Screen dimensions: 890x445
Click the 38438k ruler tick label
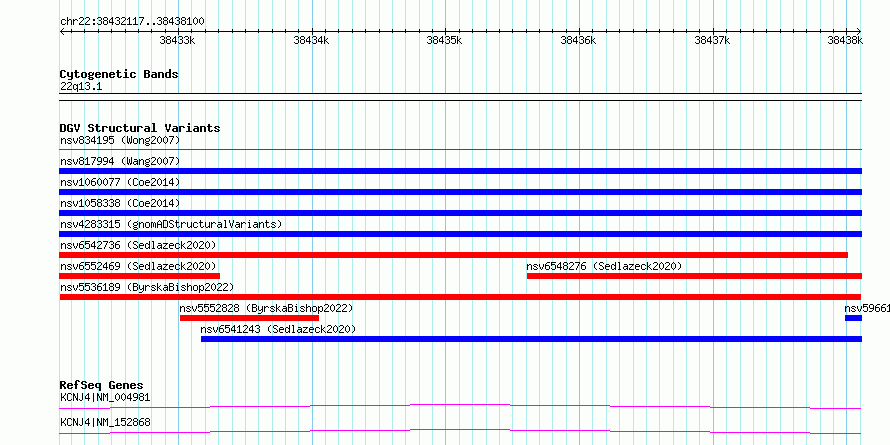[845, 40]
